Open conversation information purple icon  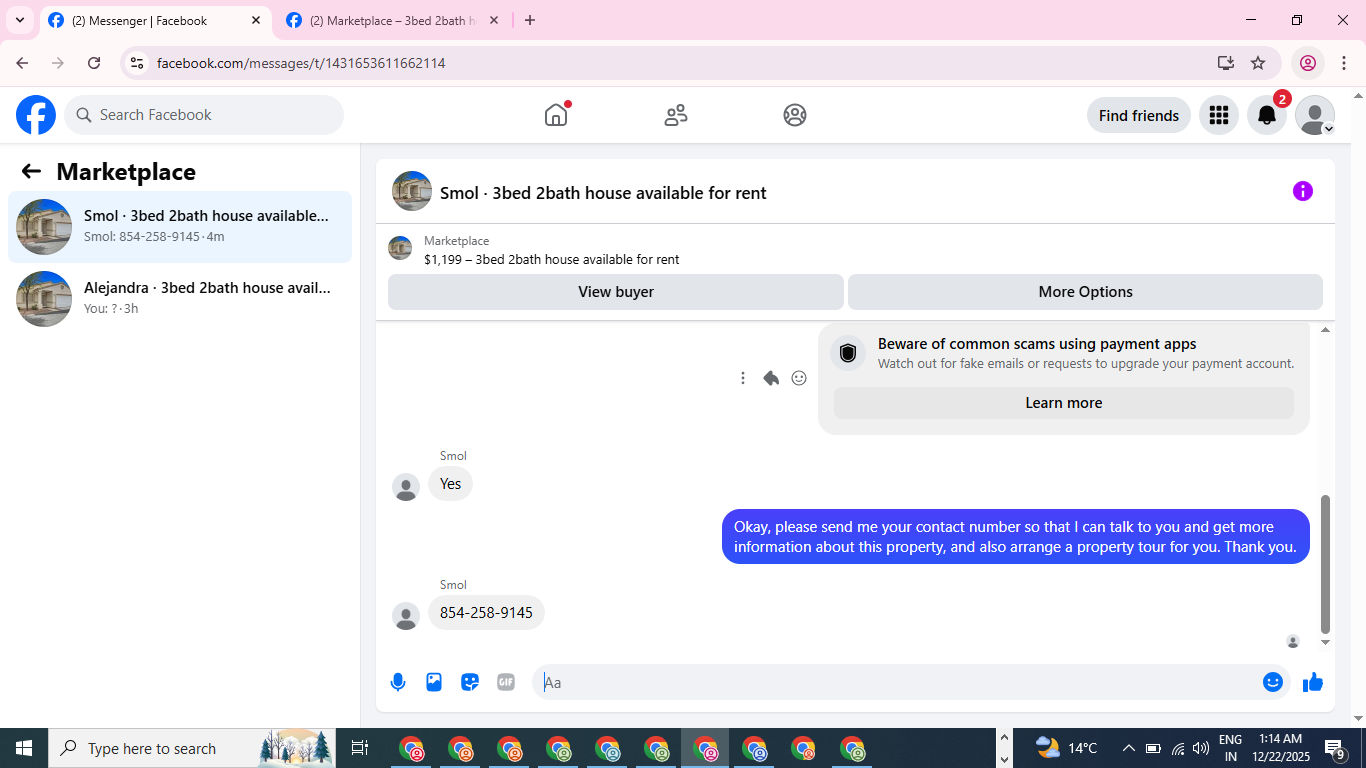(x=1302, y=191)
